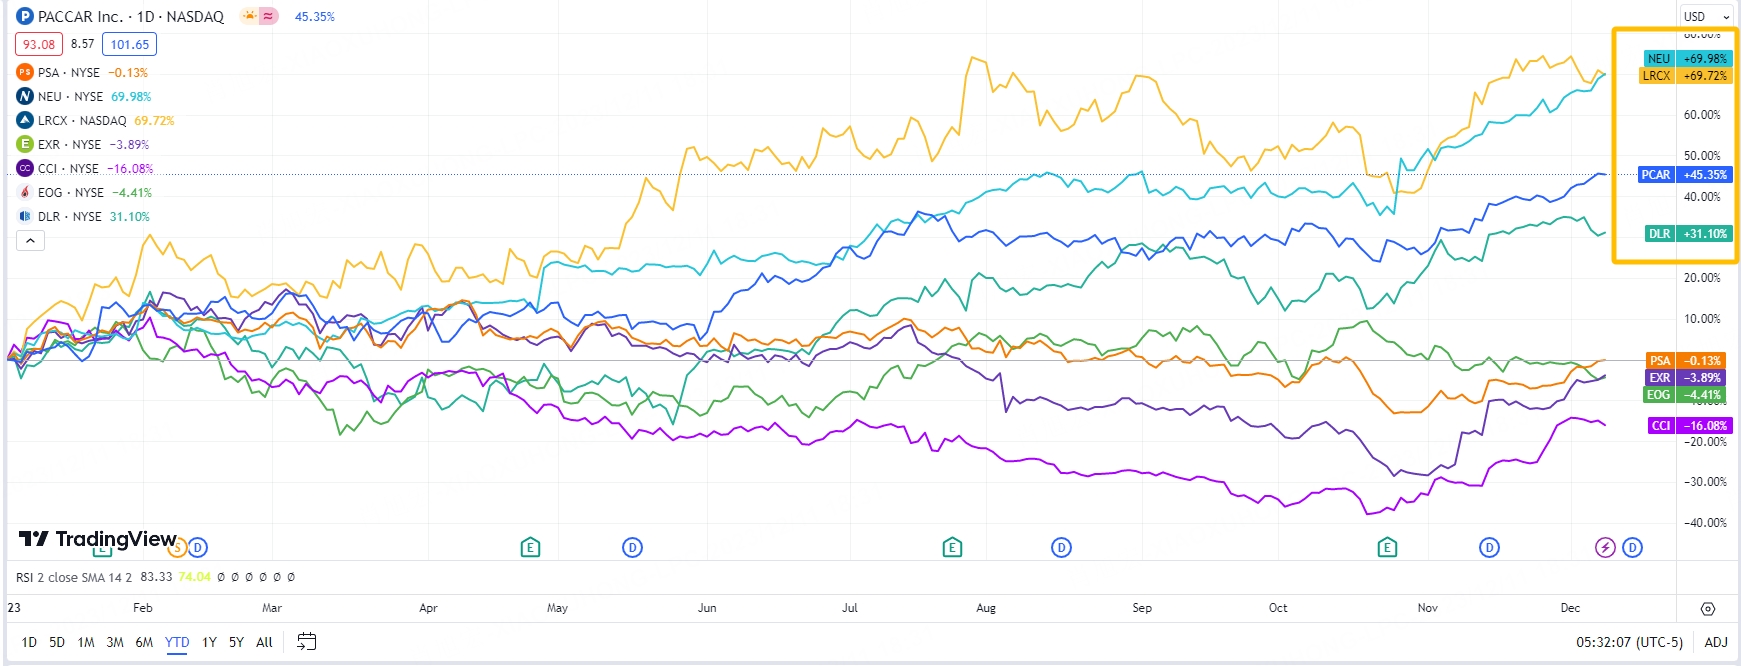Open timezone menu showing UTC-5
This screenshot has height=666, width=1741.
pyautogui.click(x=1629, y=642)
